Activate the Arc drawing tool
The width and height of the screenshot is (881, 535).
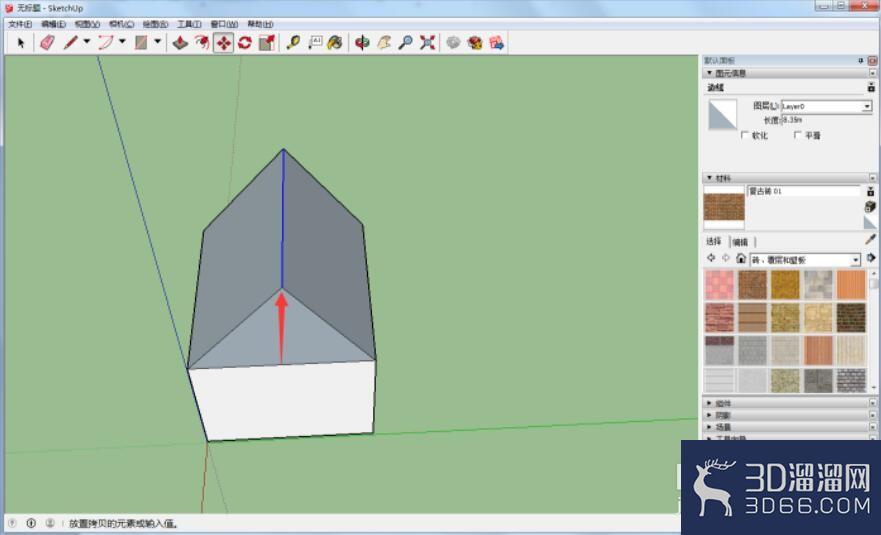106,43
